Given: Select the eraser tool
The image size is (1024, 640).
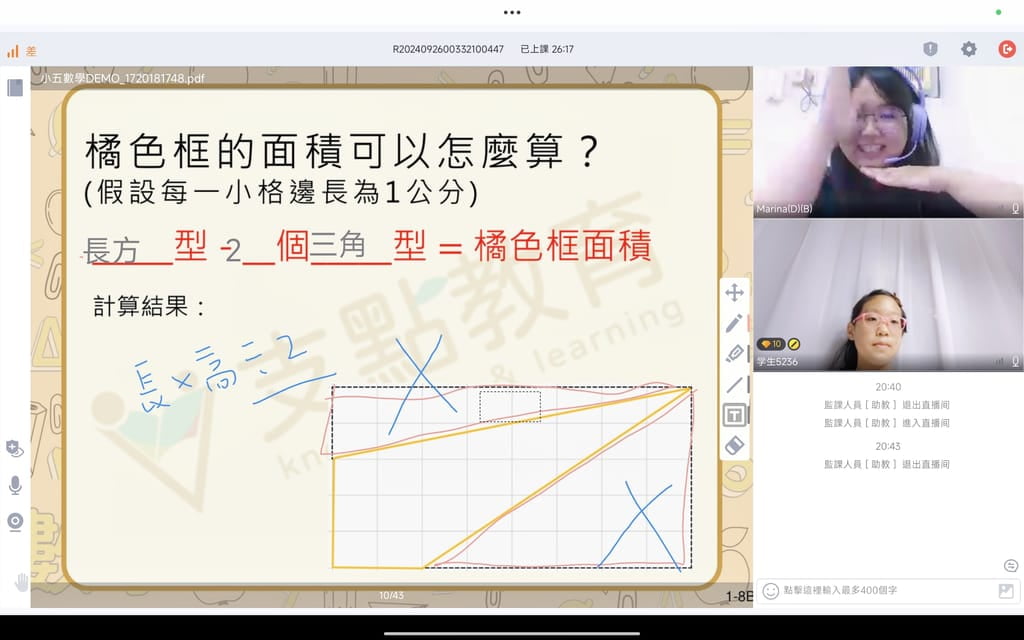Looking at the screenshot, I should point(735,445).
